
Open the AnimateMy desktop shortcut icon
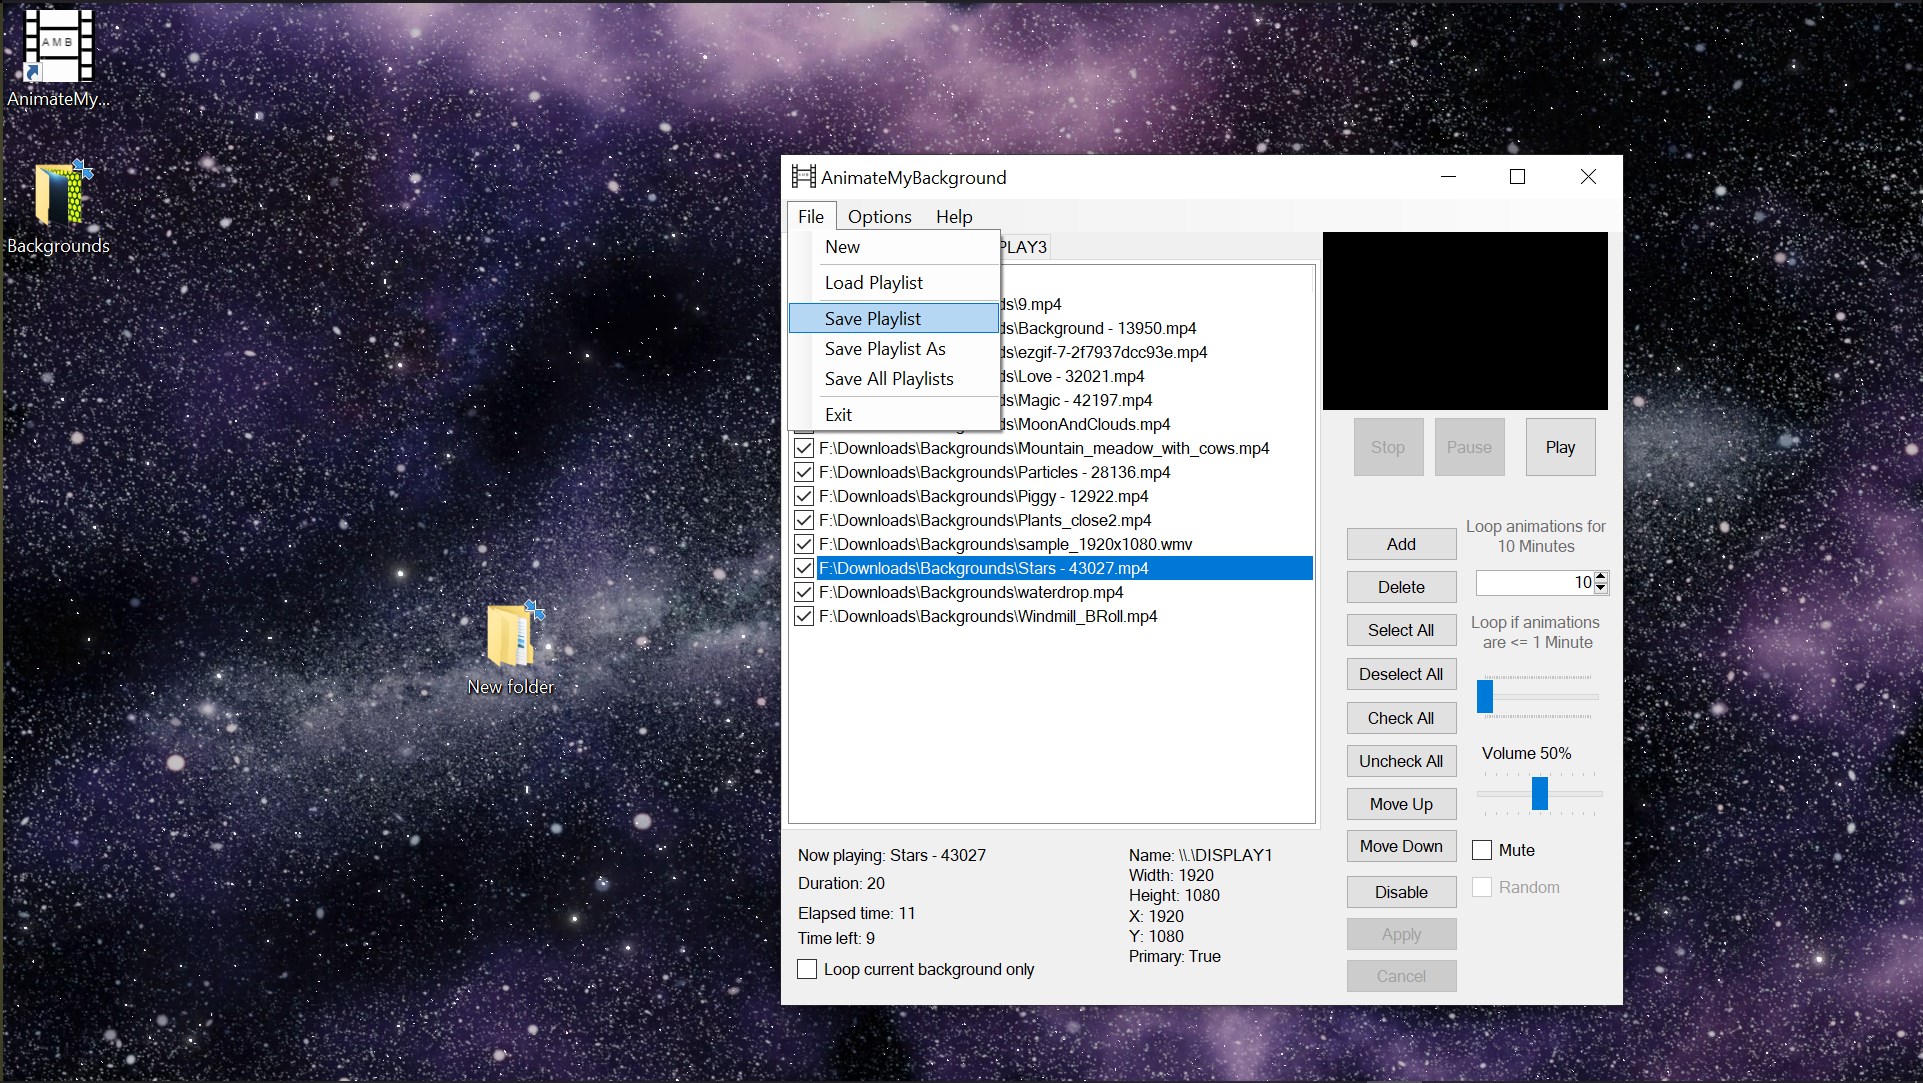tap(58, 48)
